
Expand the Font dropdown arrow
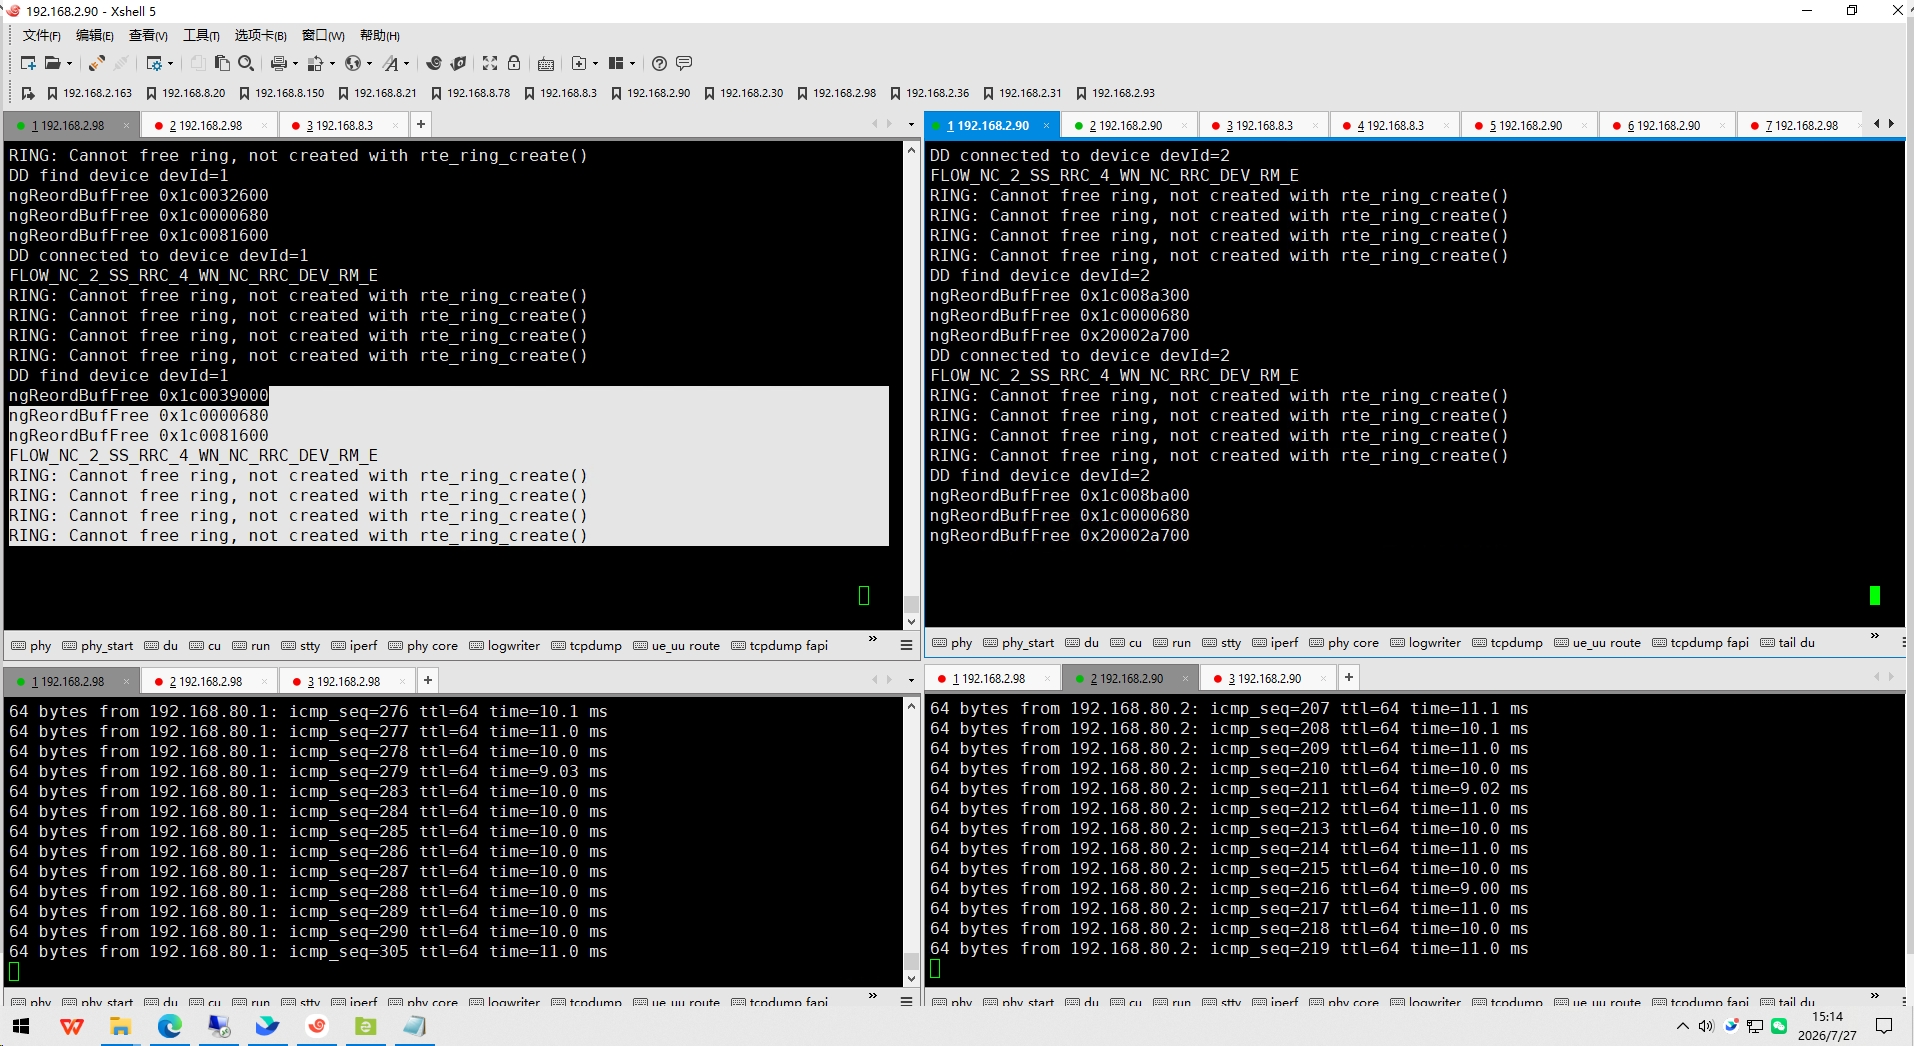(406, 63)
